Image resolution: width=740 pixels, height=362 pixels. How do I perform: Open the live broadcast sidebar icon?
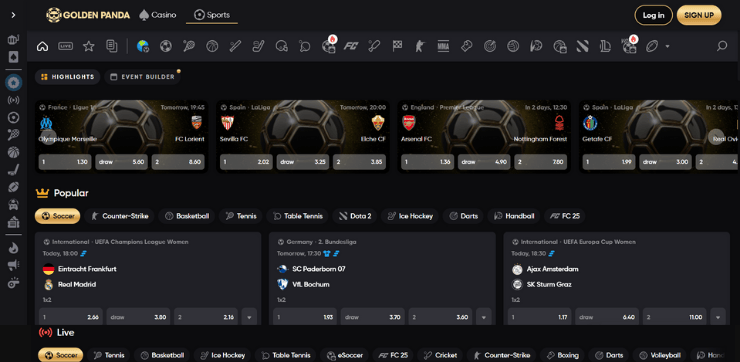[x=14, y=100]
